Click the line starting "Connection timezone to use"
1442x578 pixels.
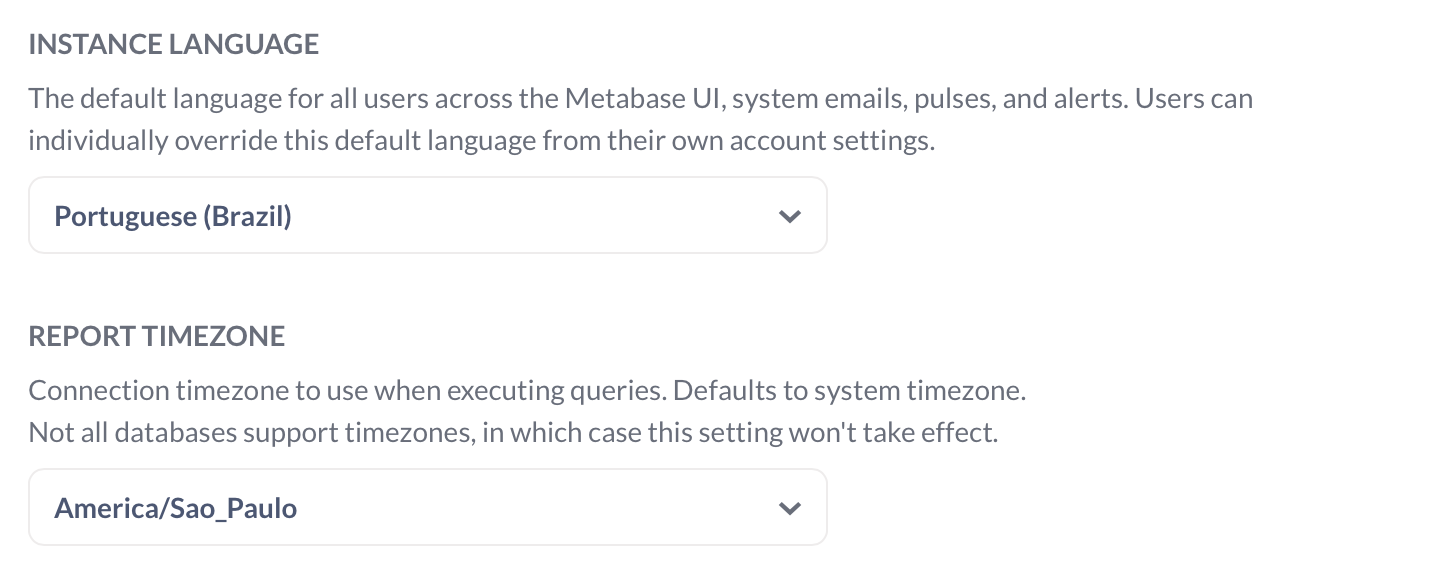528,391
